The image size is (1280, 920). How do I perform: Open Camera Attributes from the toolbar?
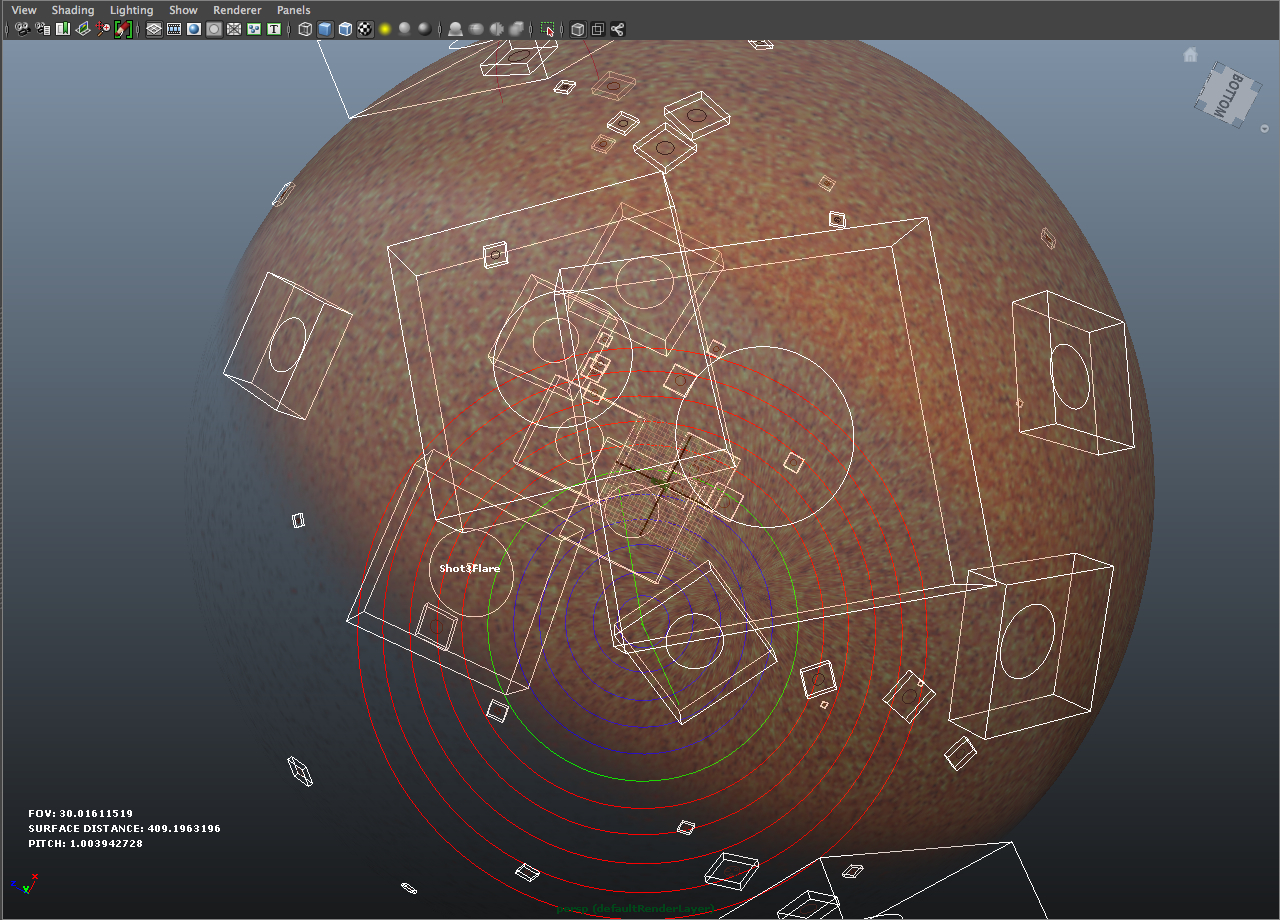[42, 29]
